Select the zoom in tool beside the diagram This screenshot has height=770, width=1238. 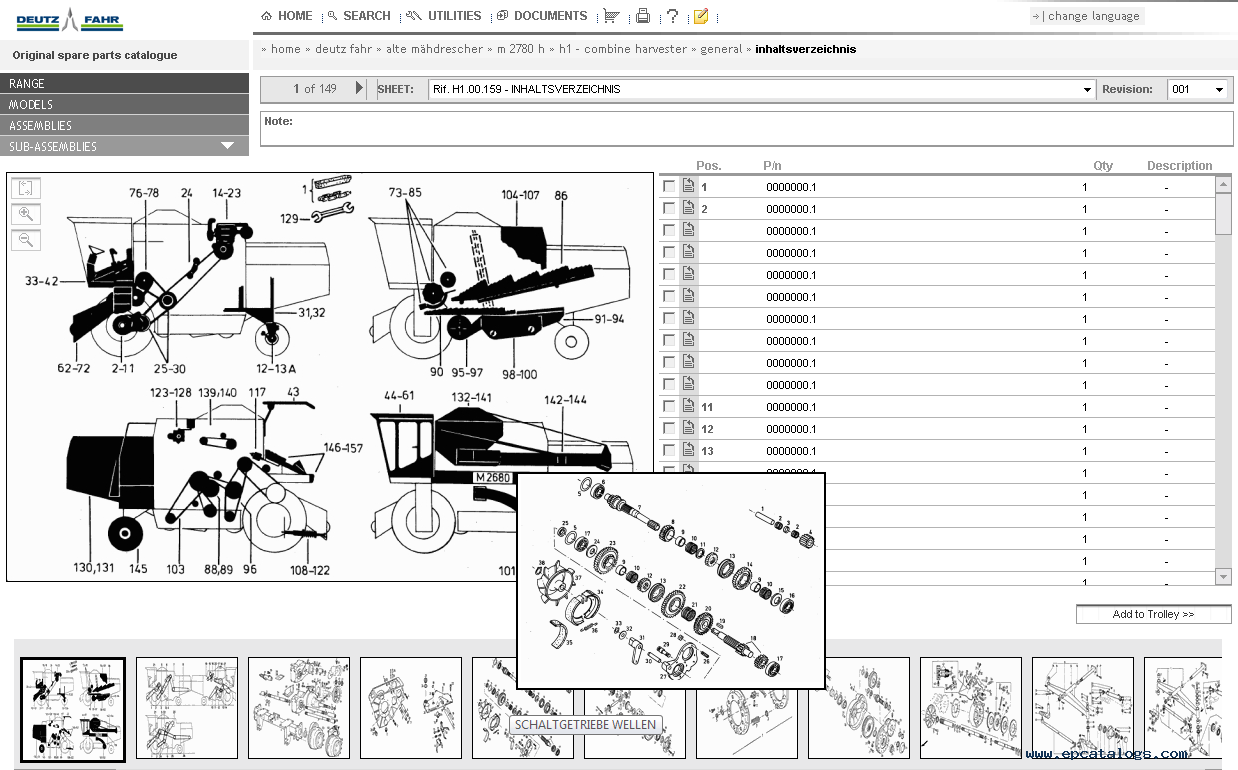pos(26,213)
